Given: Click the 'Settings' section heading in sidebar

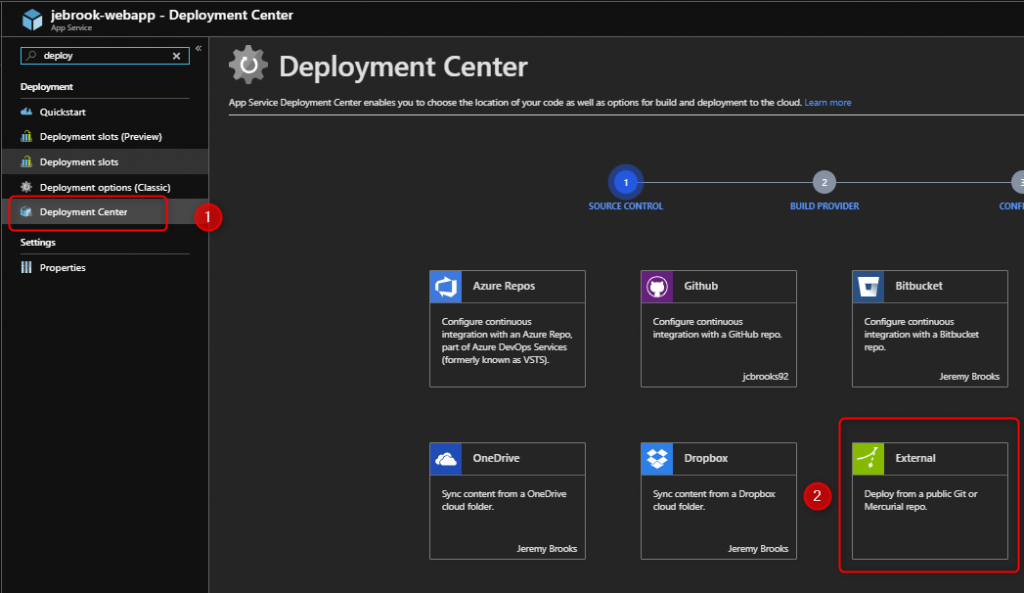Looking at the screenshot, I should (x=38, y=242).
